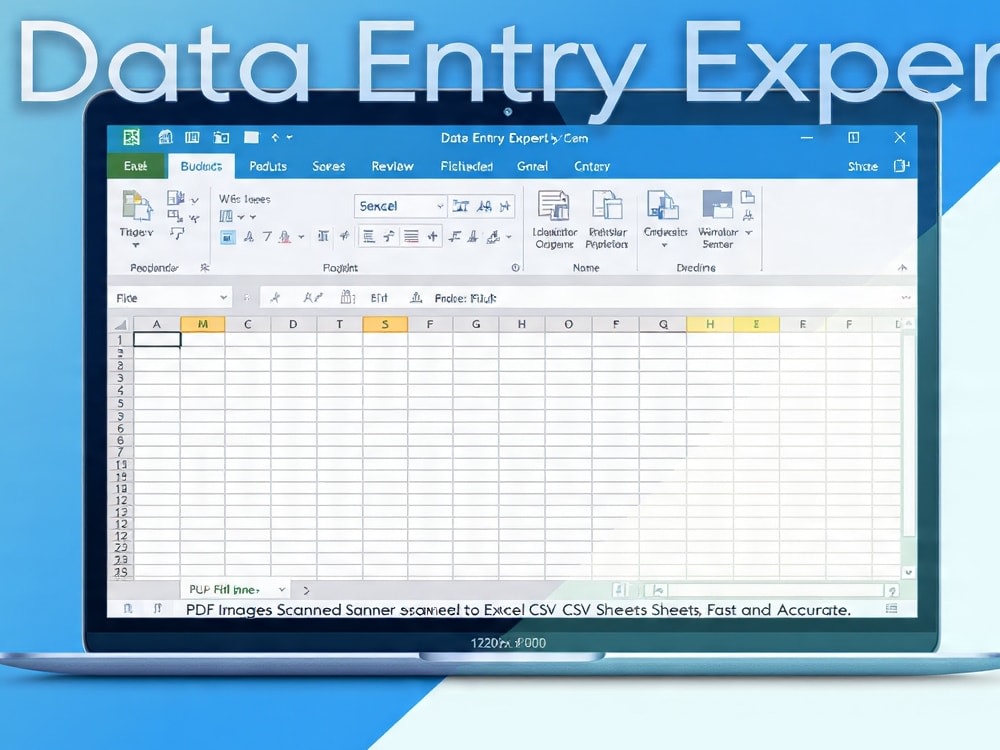The height and width of the screenshot is (750, 1000).
Task: Select row header 1
Action: 120,340
